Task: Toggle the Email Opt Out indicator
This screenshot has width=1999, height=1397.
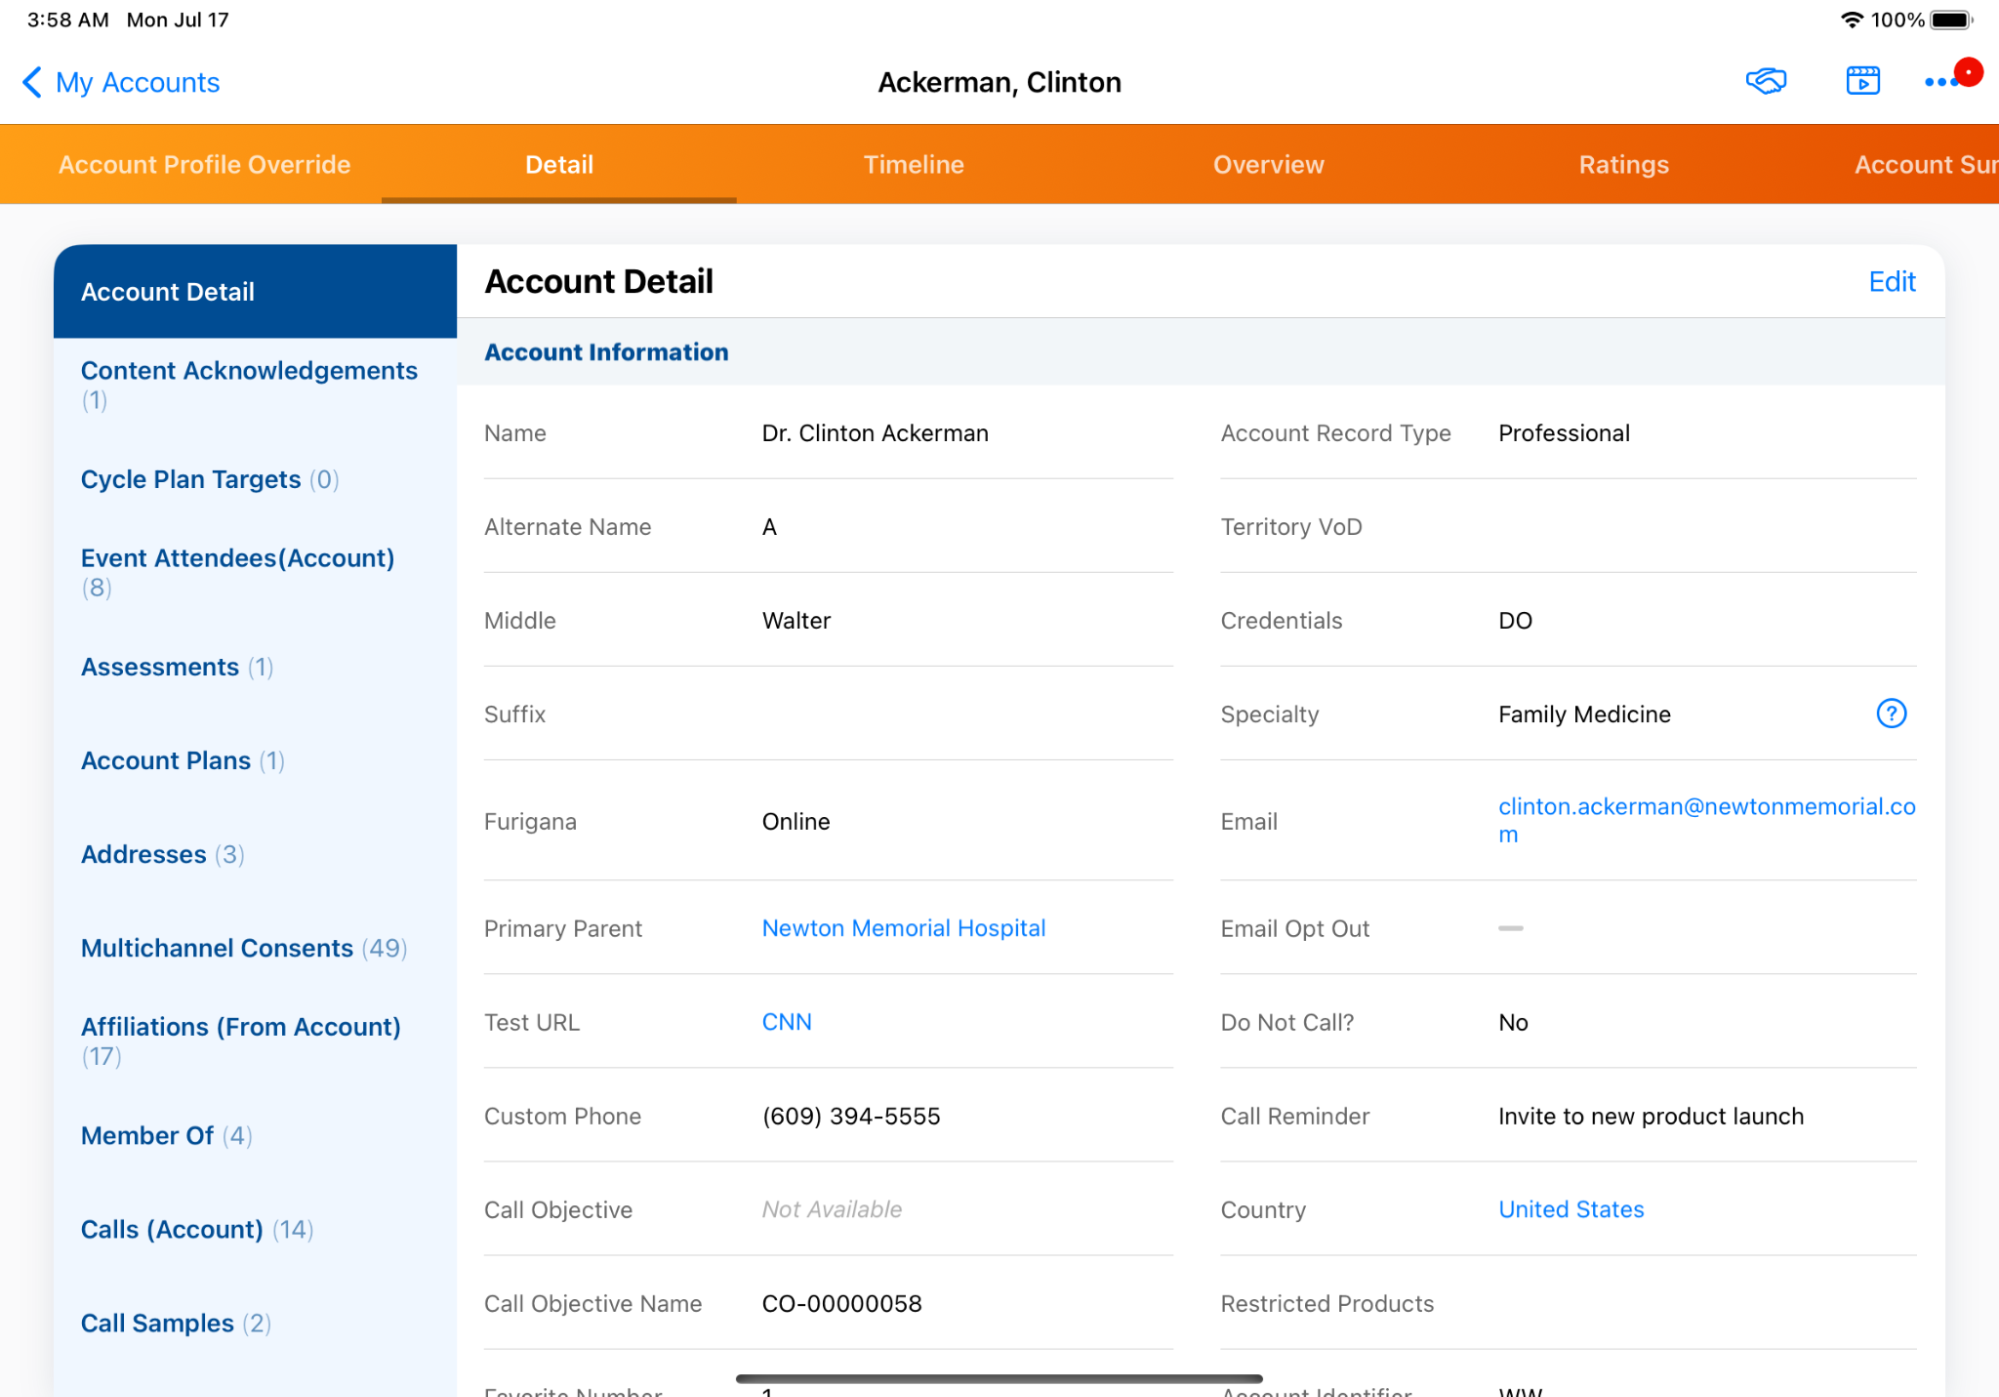Action: [1510, 928]
